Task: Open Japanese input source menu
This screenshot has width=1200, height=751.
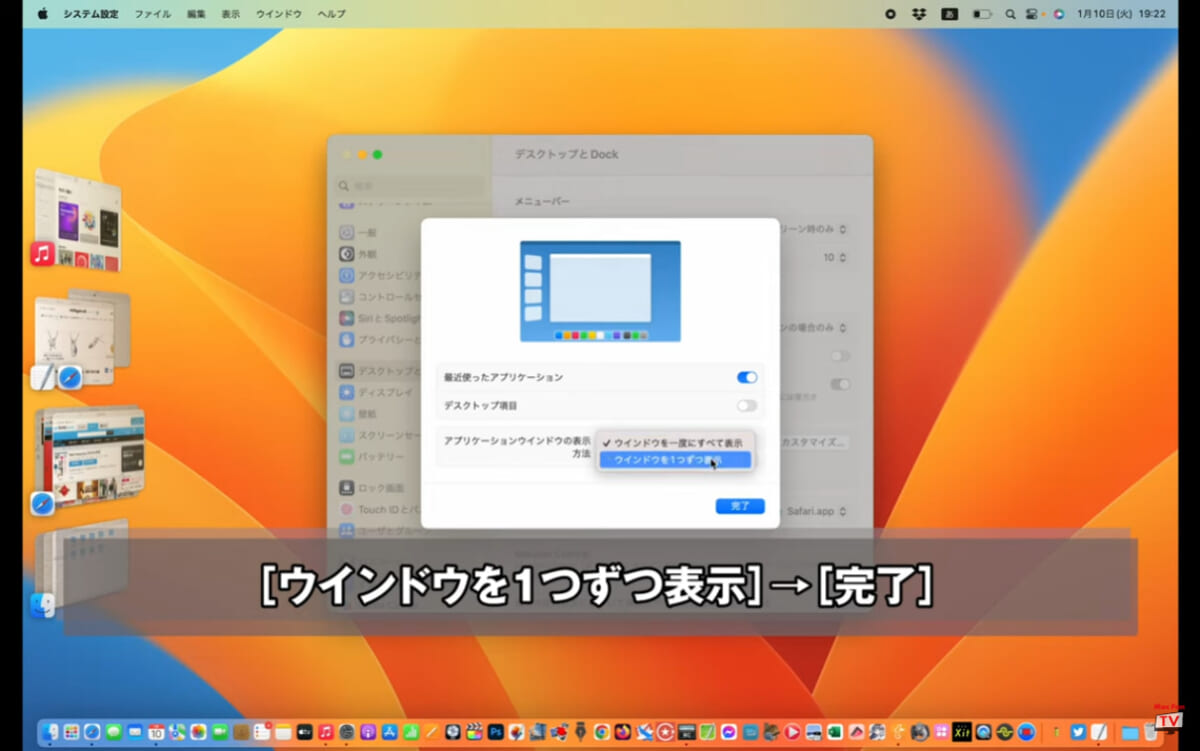Action: click(x=949, y=14)
